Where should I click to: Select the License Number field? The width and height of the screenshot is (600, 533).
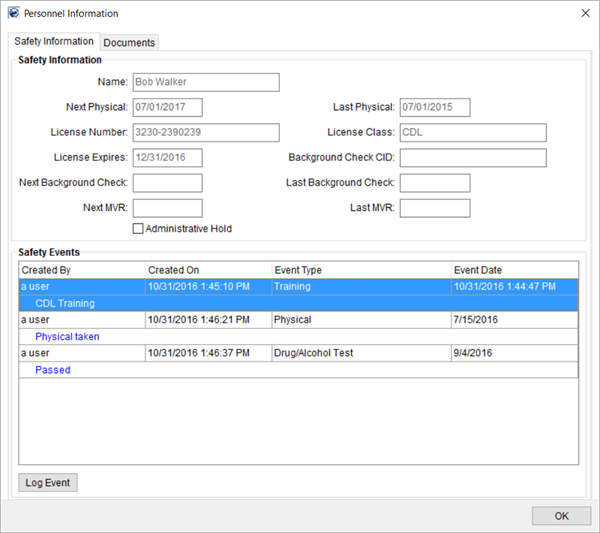click(205, 133)
